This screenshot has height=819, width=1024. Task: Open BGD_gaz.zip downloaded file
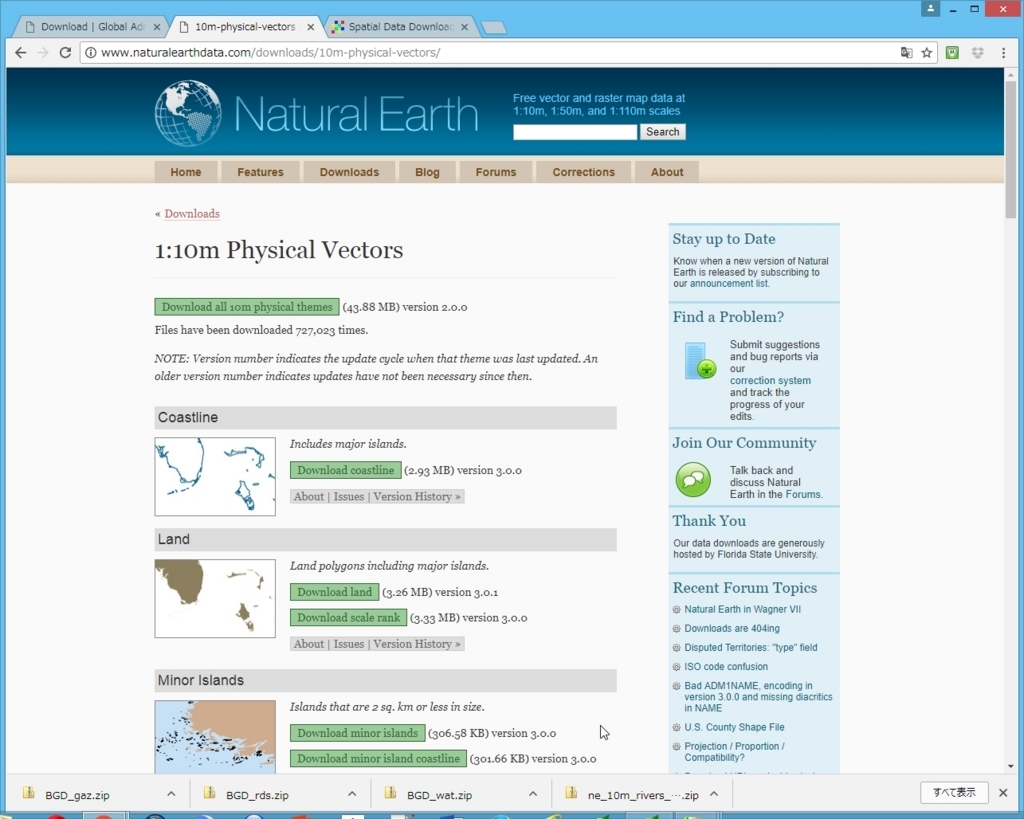pyautogui.click(x=77, y=795)
